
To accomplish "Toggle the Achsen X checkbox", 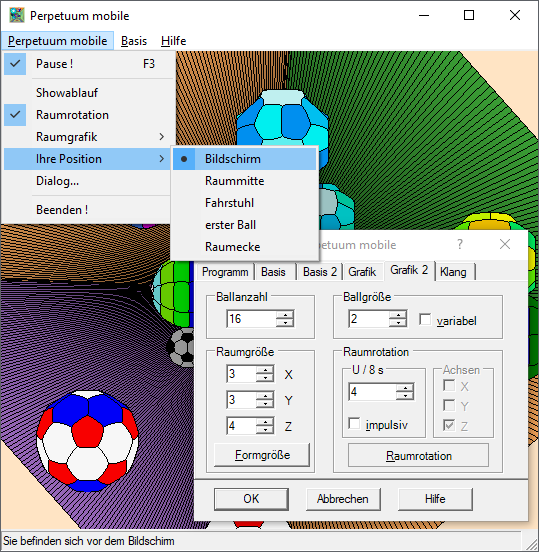I will pos(449,385).
